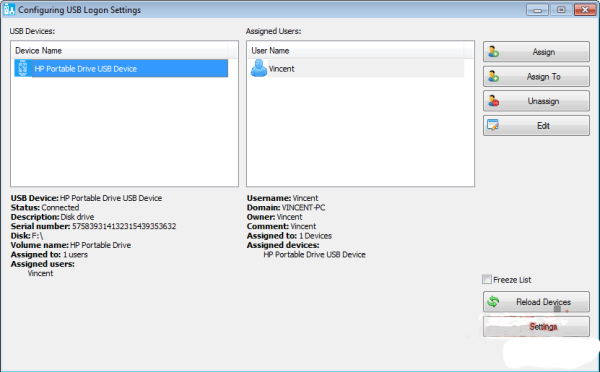Click Assigned to 1 users text
Viewport: 600px width, 372px height.
tap(49, 255)
